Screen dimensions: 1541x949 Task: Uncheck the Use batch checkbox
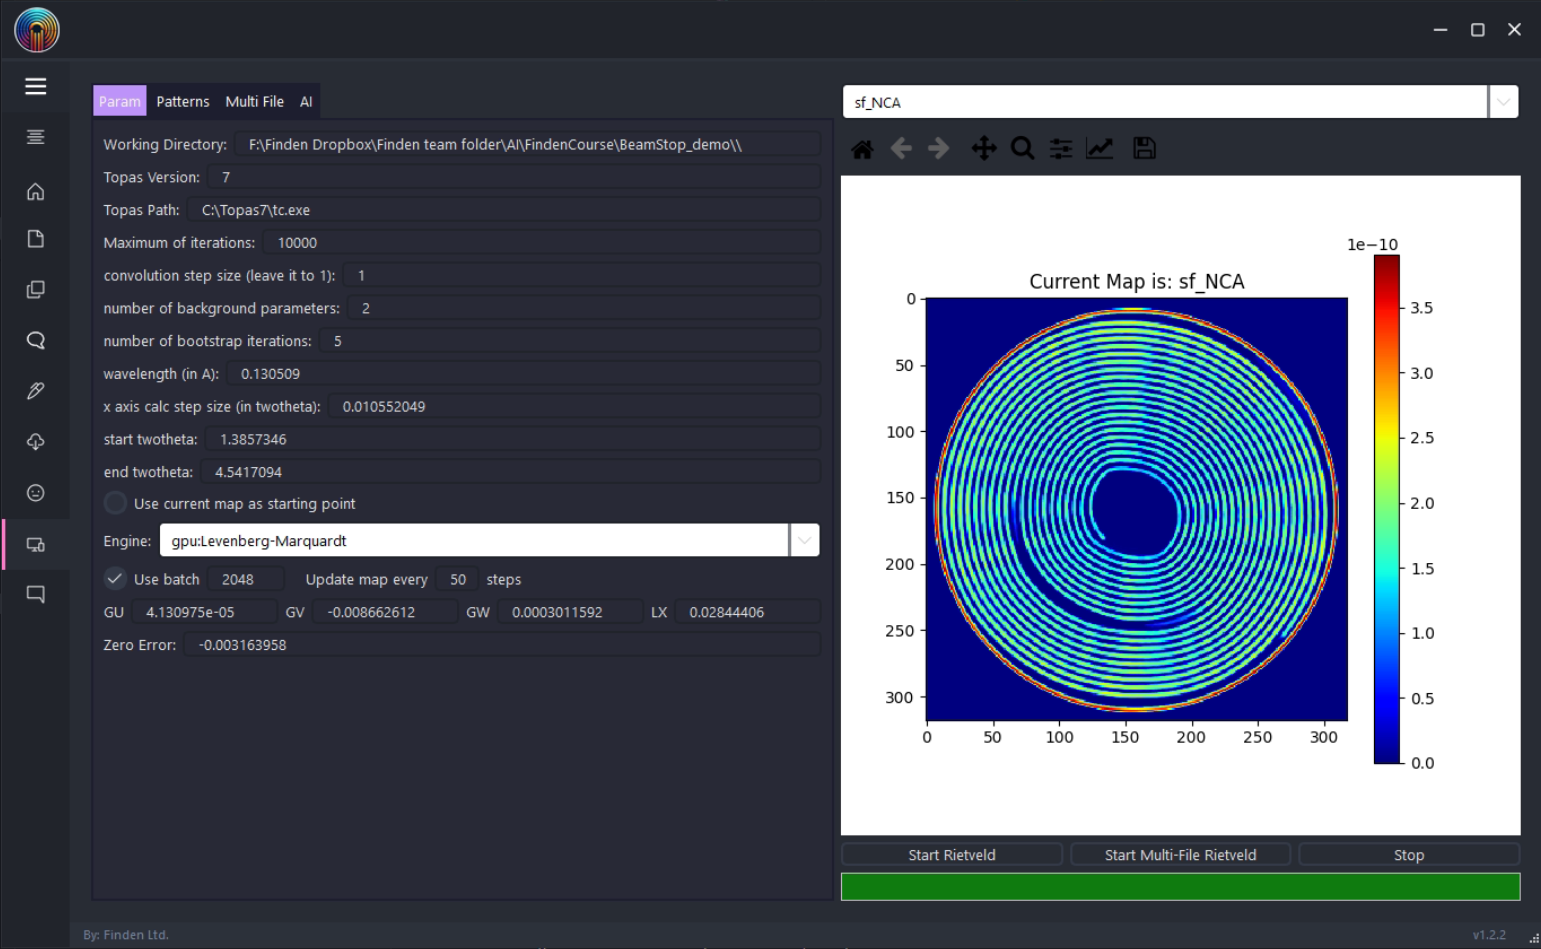116,579
